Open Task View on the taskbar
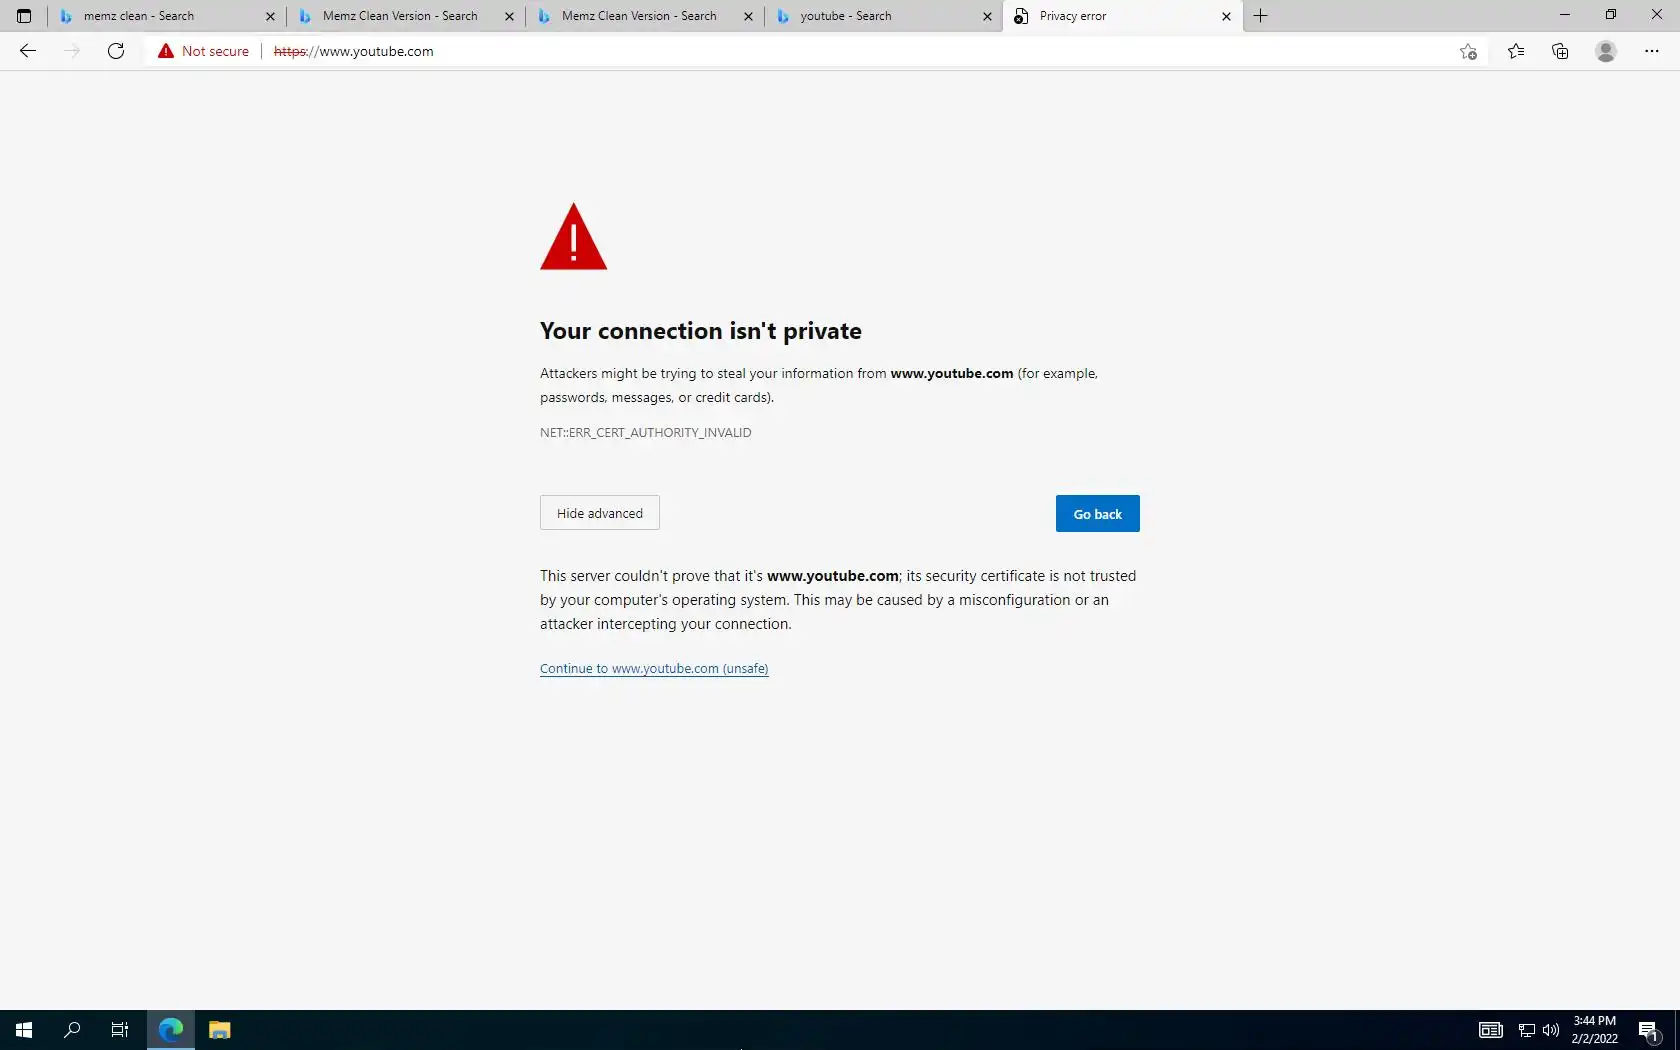This screenshot has width=1680, height=1050. tap(120, 1030)
